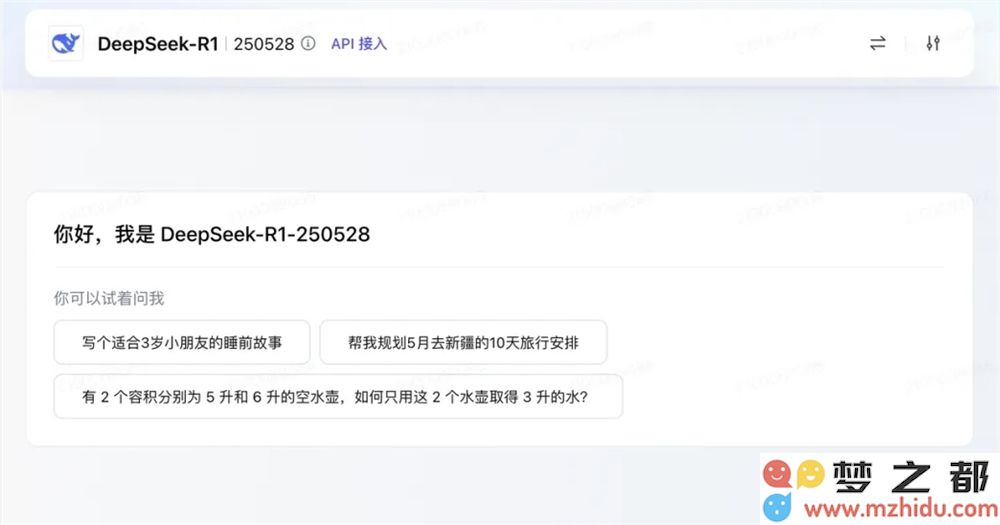Screen dimensions: 1000x525
Task: Click the switch model arrows icon
Action: point(878,43)
